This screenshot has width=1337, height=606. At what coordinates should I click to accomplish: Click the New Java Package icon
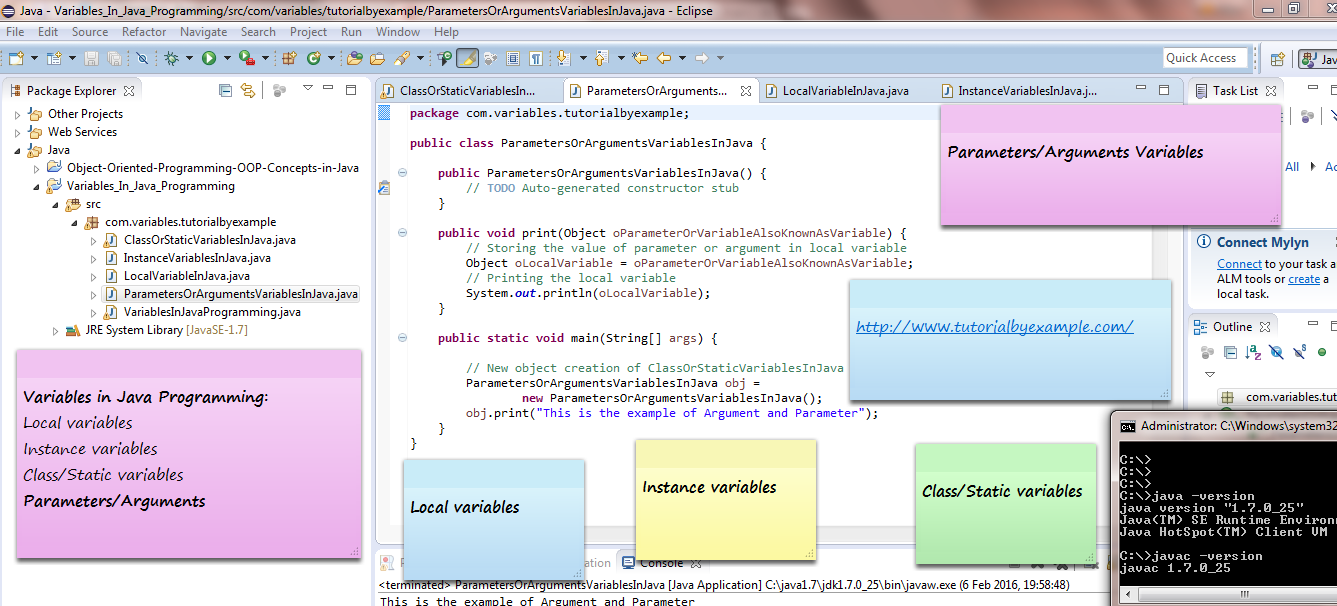pos(288,58)
